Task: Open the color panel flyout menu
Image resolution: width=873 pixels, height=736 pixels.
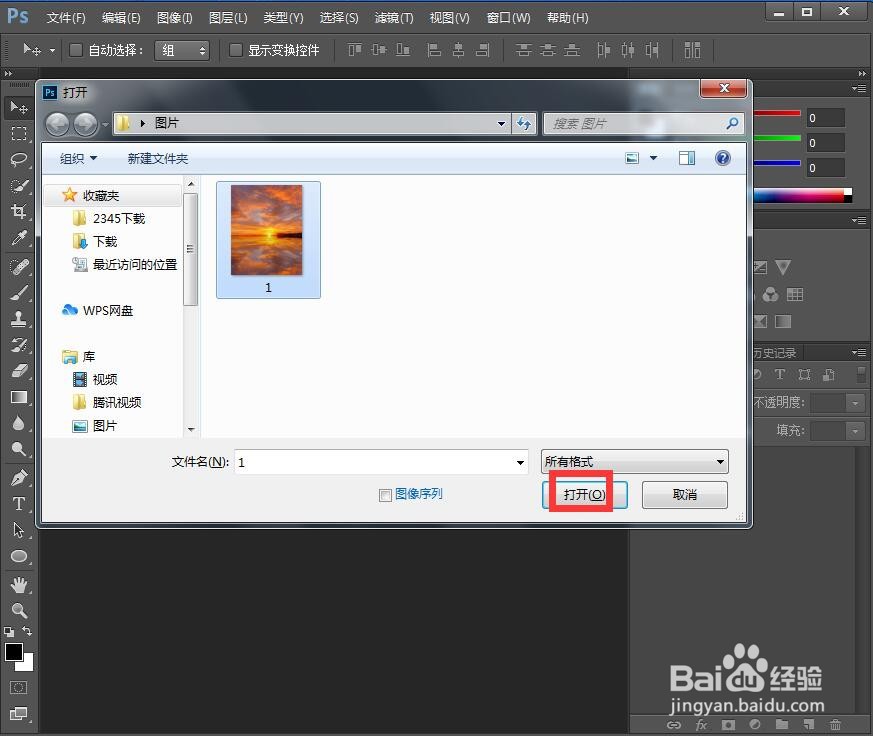Action: pos(859,88)
